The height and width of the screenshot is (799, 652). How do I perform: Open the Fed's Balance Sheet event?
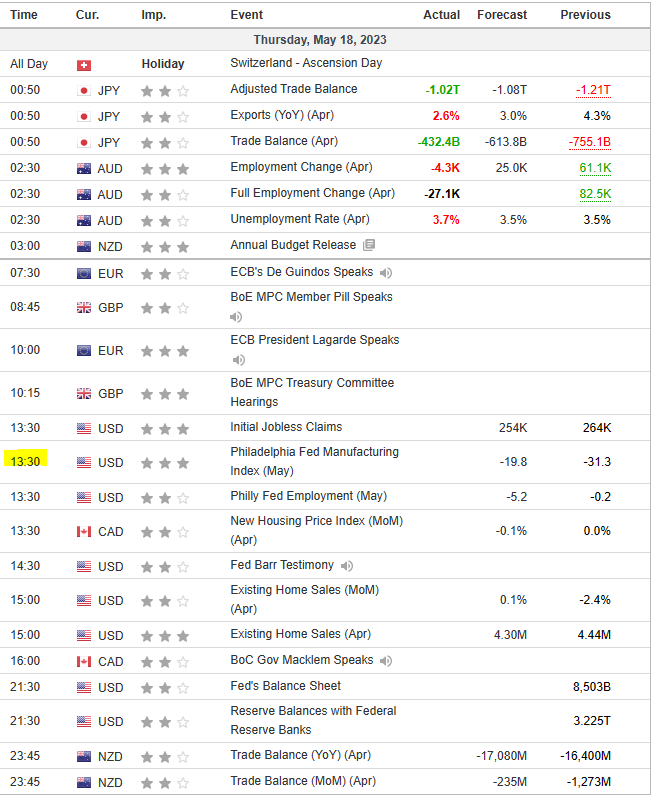285,686
